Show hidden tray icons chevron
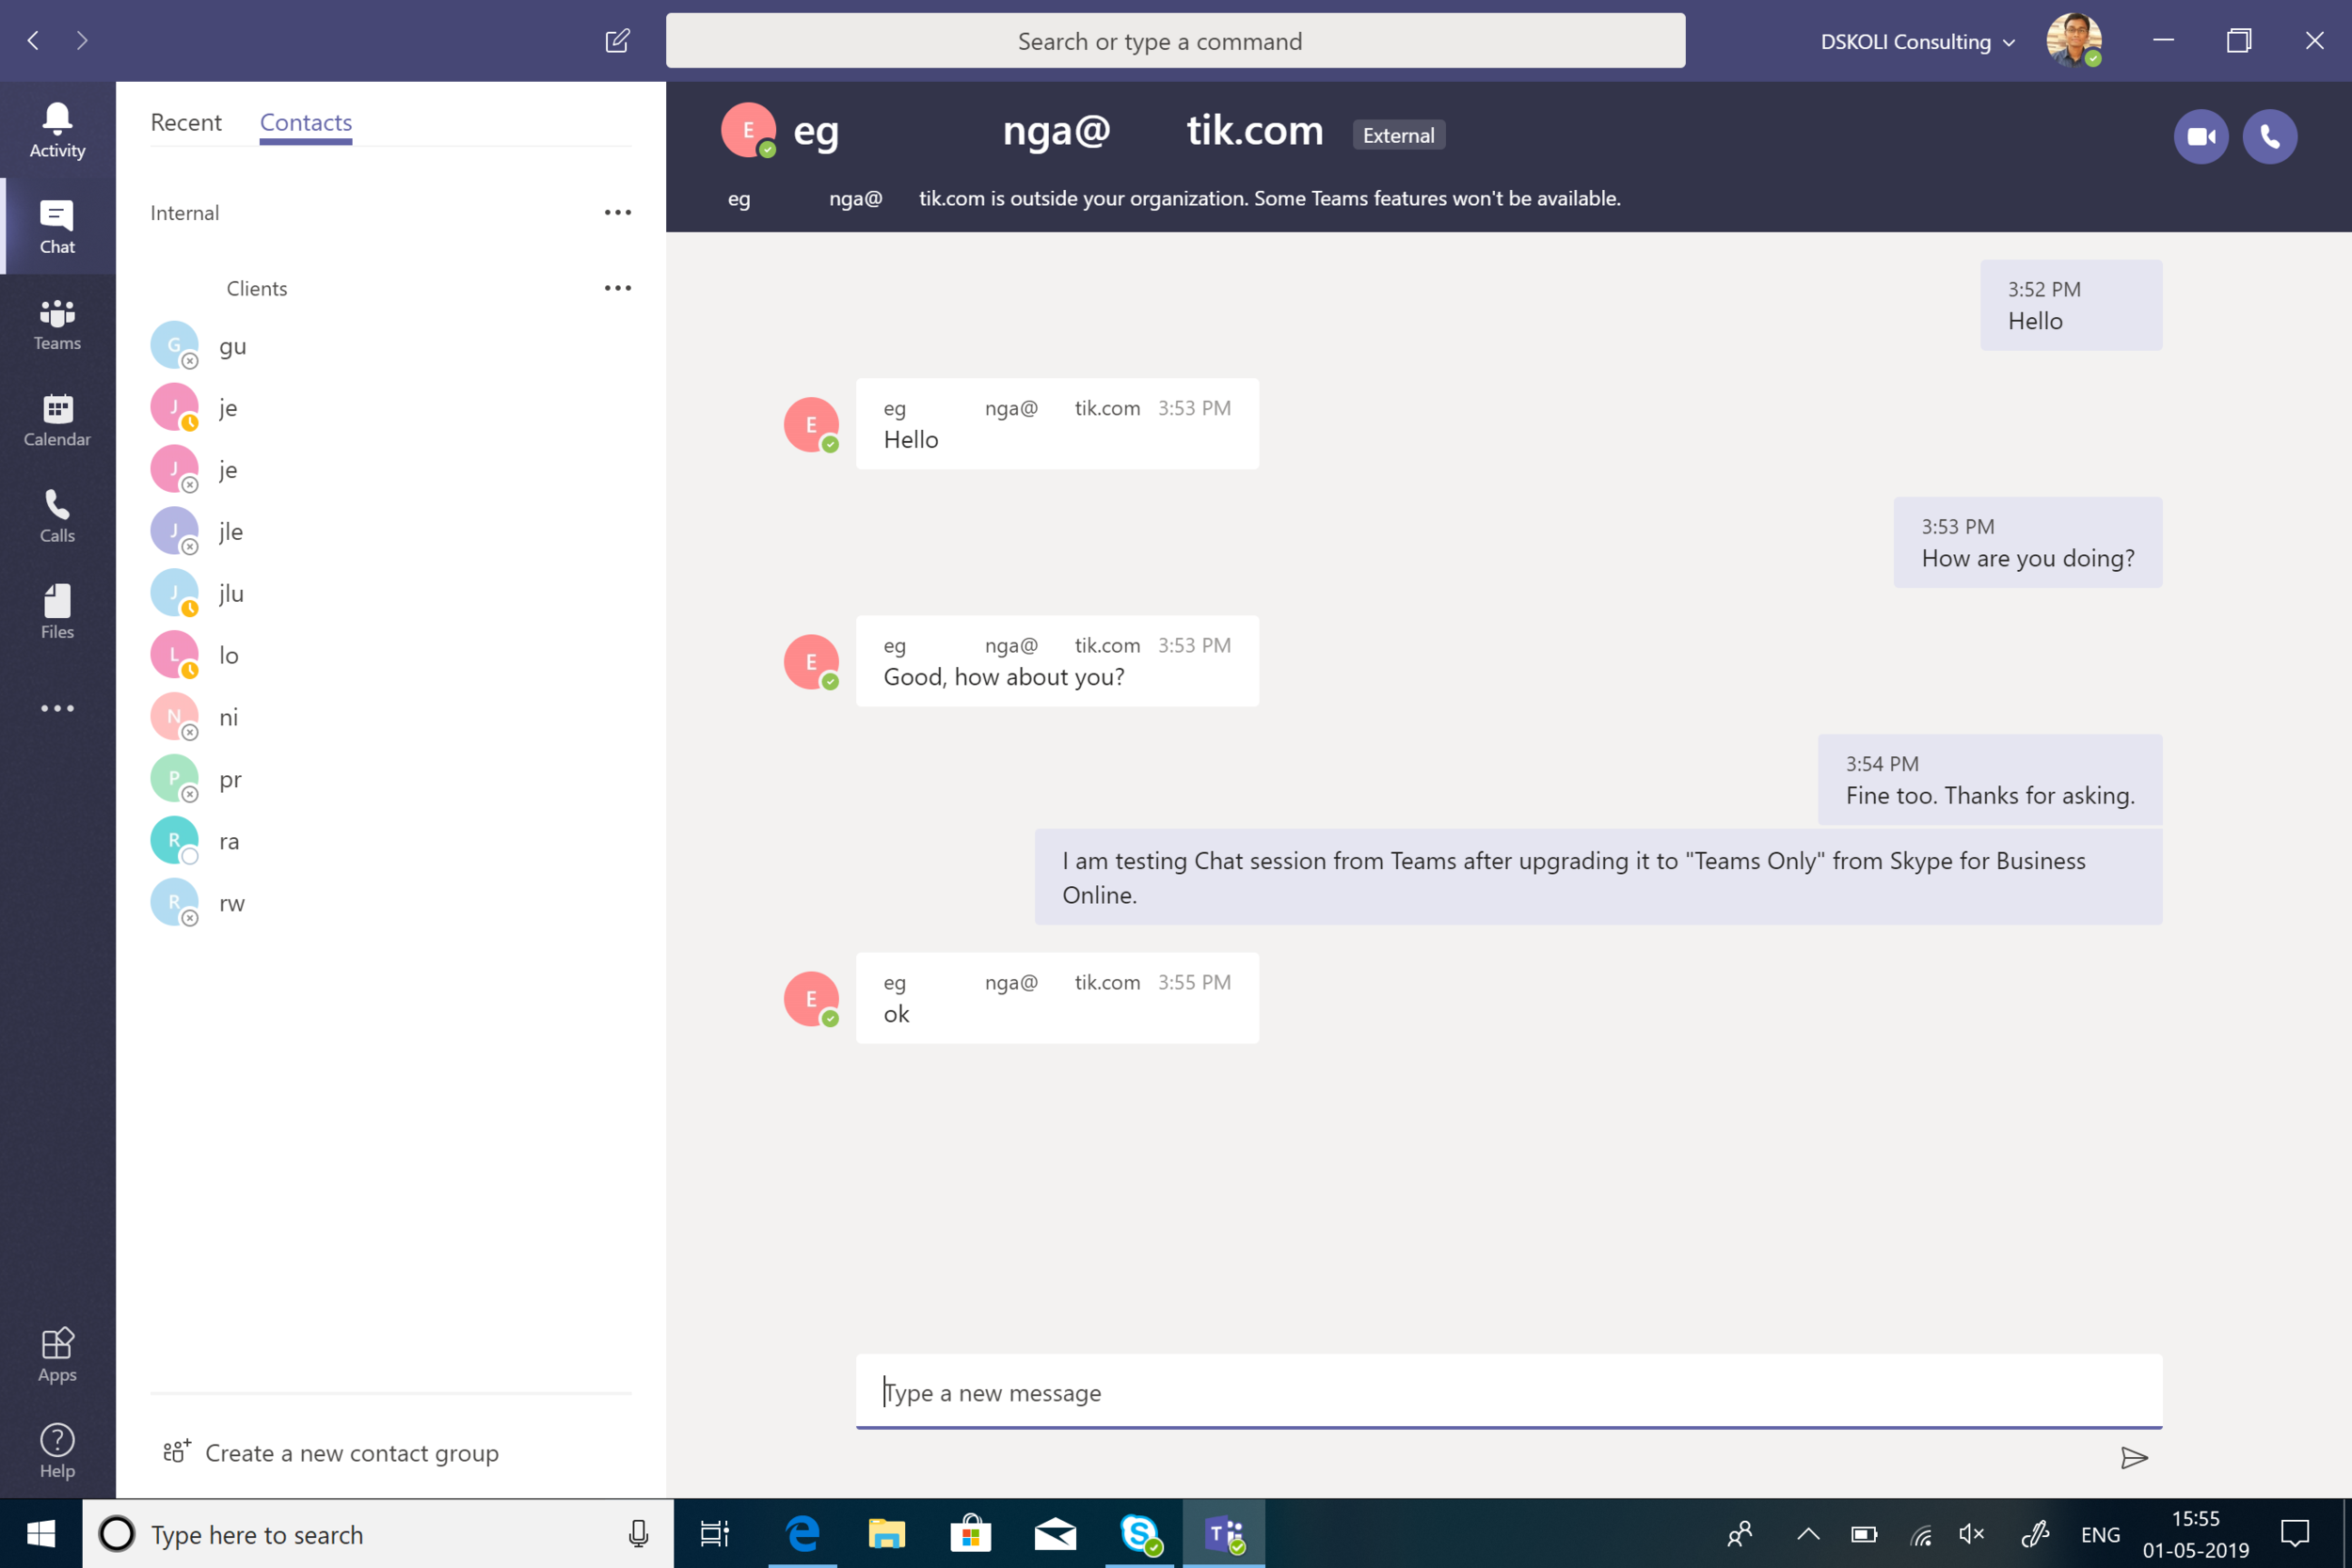The image size is (2352, 1568). 1808,1534
